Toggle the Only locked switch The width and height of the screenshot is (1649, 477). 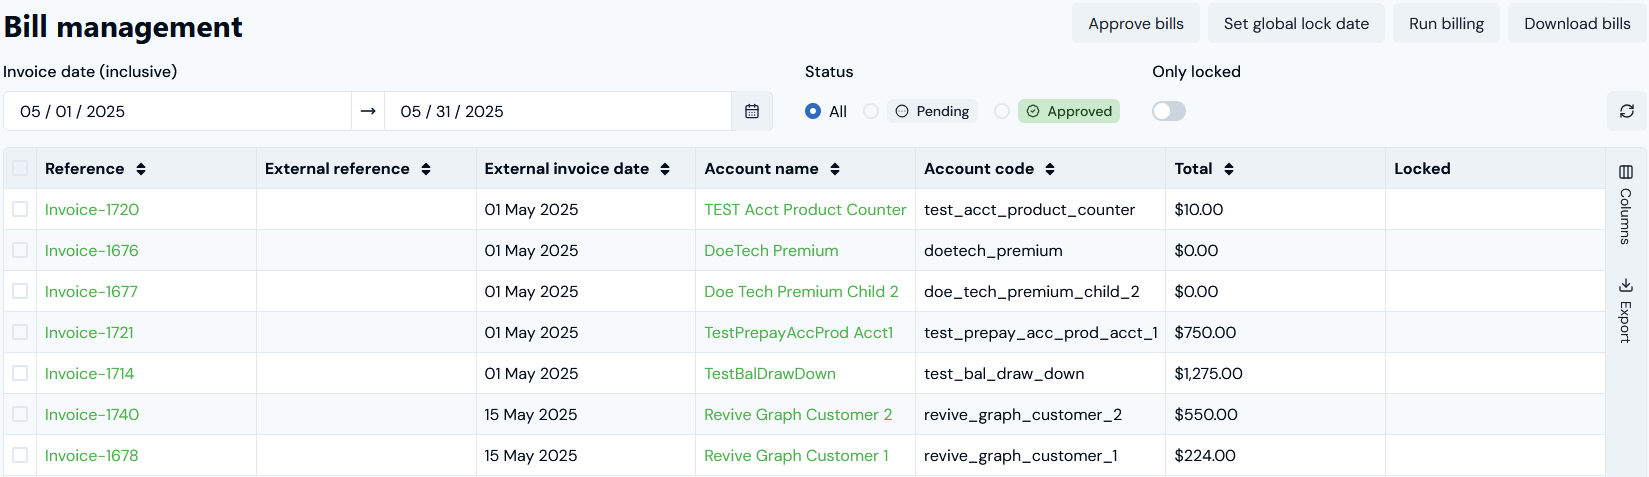coord(1168,112)
